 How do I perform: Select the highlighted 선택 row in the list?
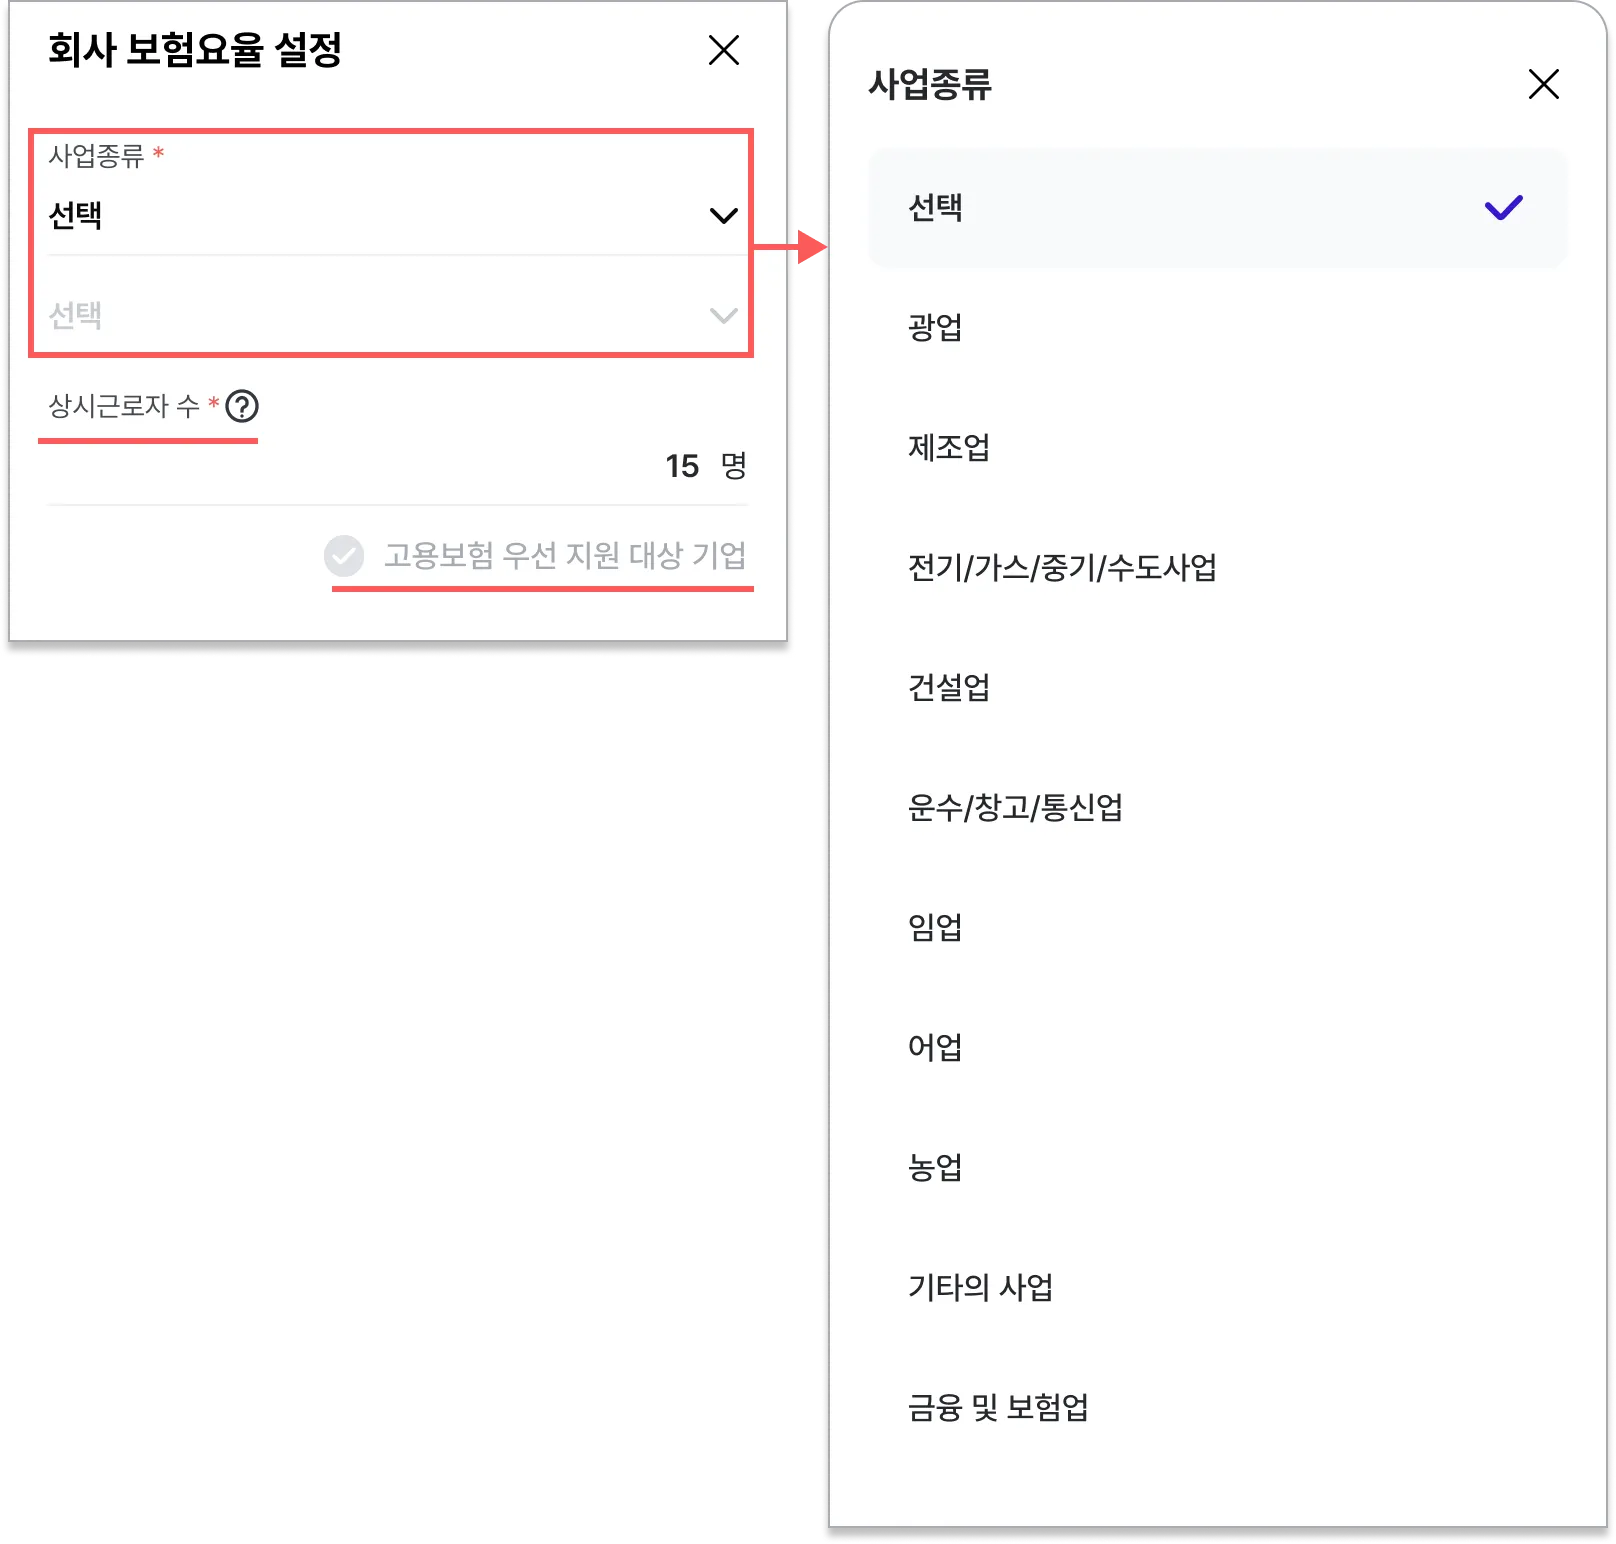pos(1217,208)
